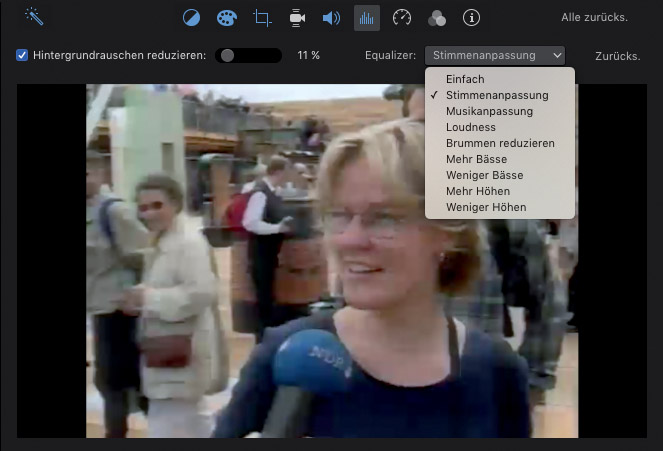Show the clip information icon
The height and width of the screenshot is (451, 663).
pyautogui.click(x=471, y=18)
